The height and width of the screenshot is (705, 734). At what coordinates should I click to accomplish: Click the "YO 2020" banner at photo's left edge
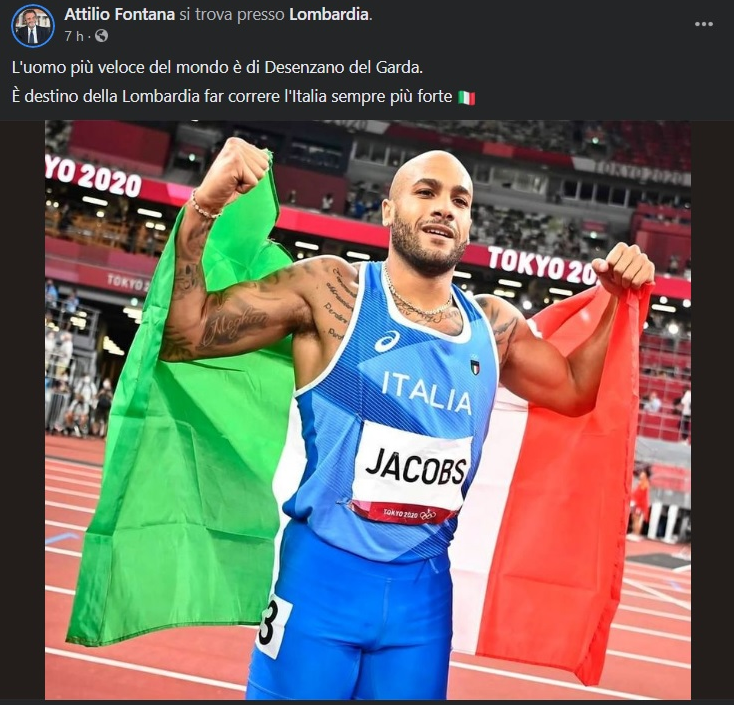[93, 177]
